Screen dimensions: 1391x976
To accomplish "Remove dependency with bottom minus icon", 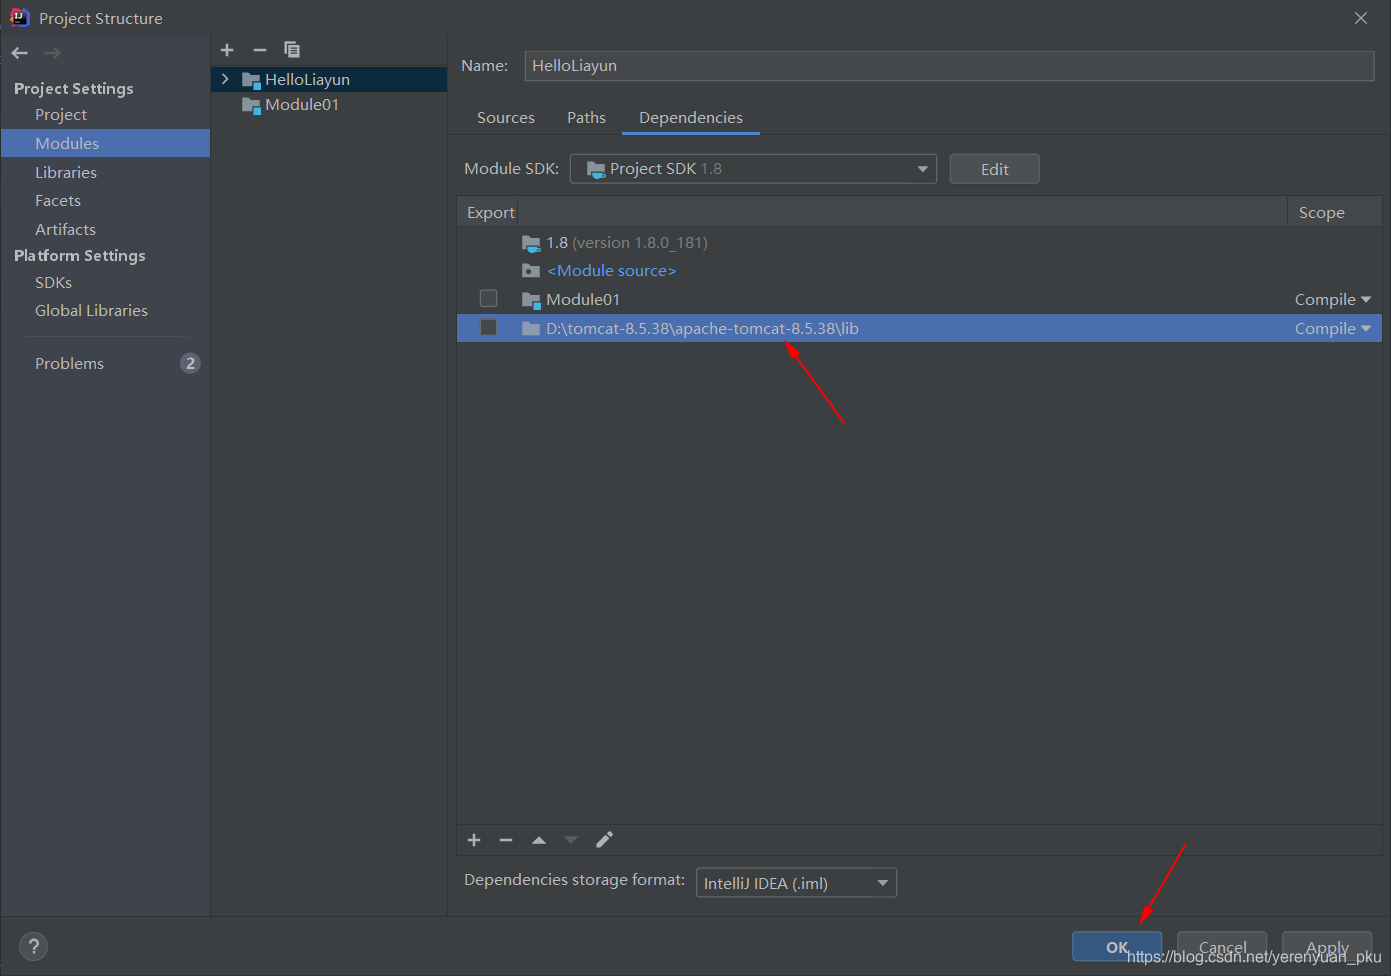I will (506, 840).
